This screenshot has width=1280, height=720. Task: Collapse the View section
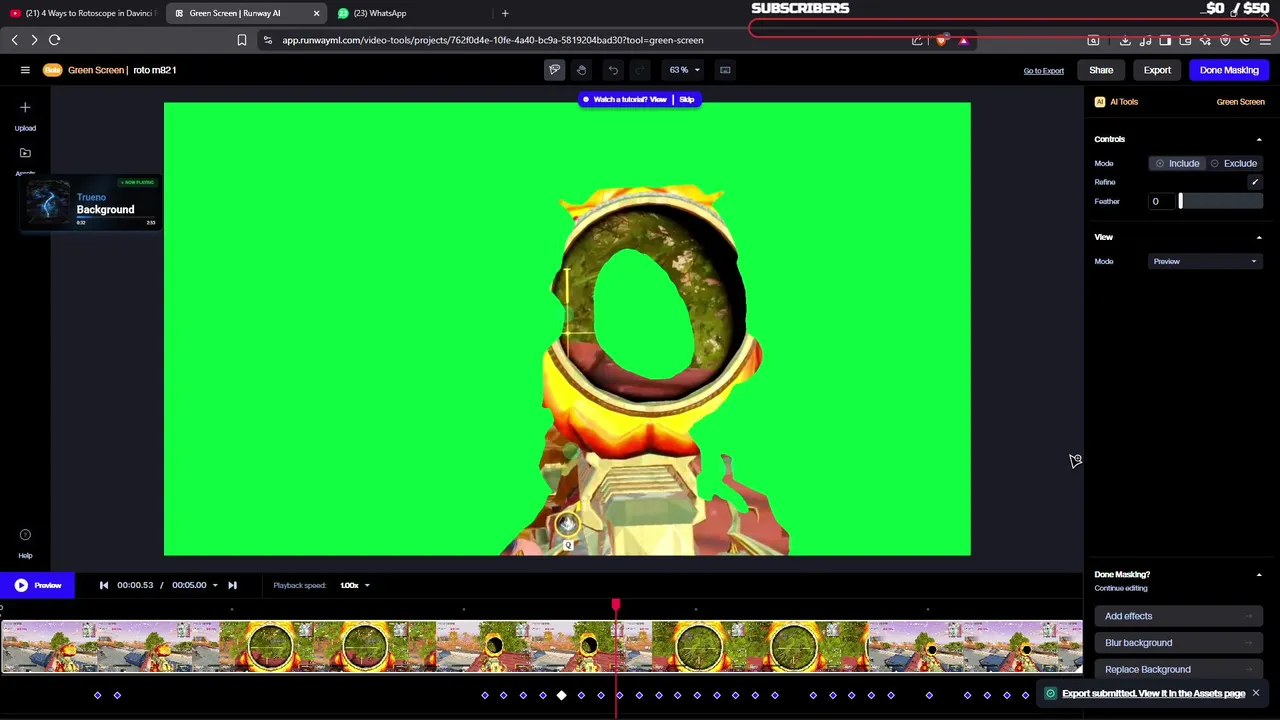click(x=1259, y=238)
